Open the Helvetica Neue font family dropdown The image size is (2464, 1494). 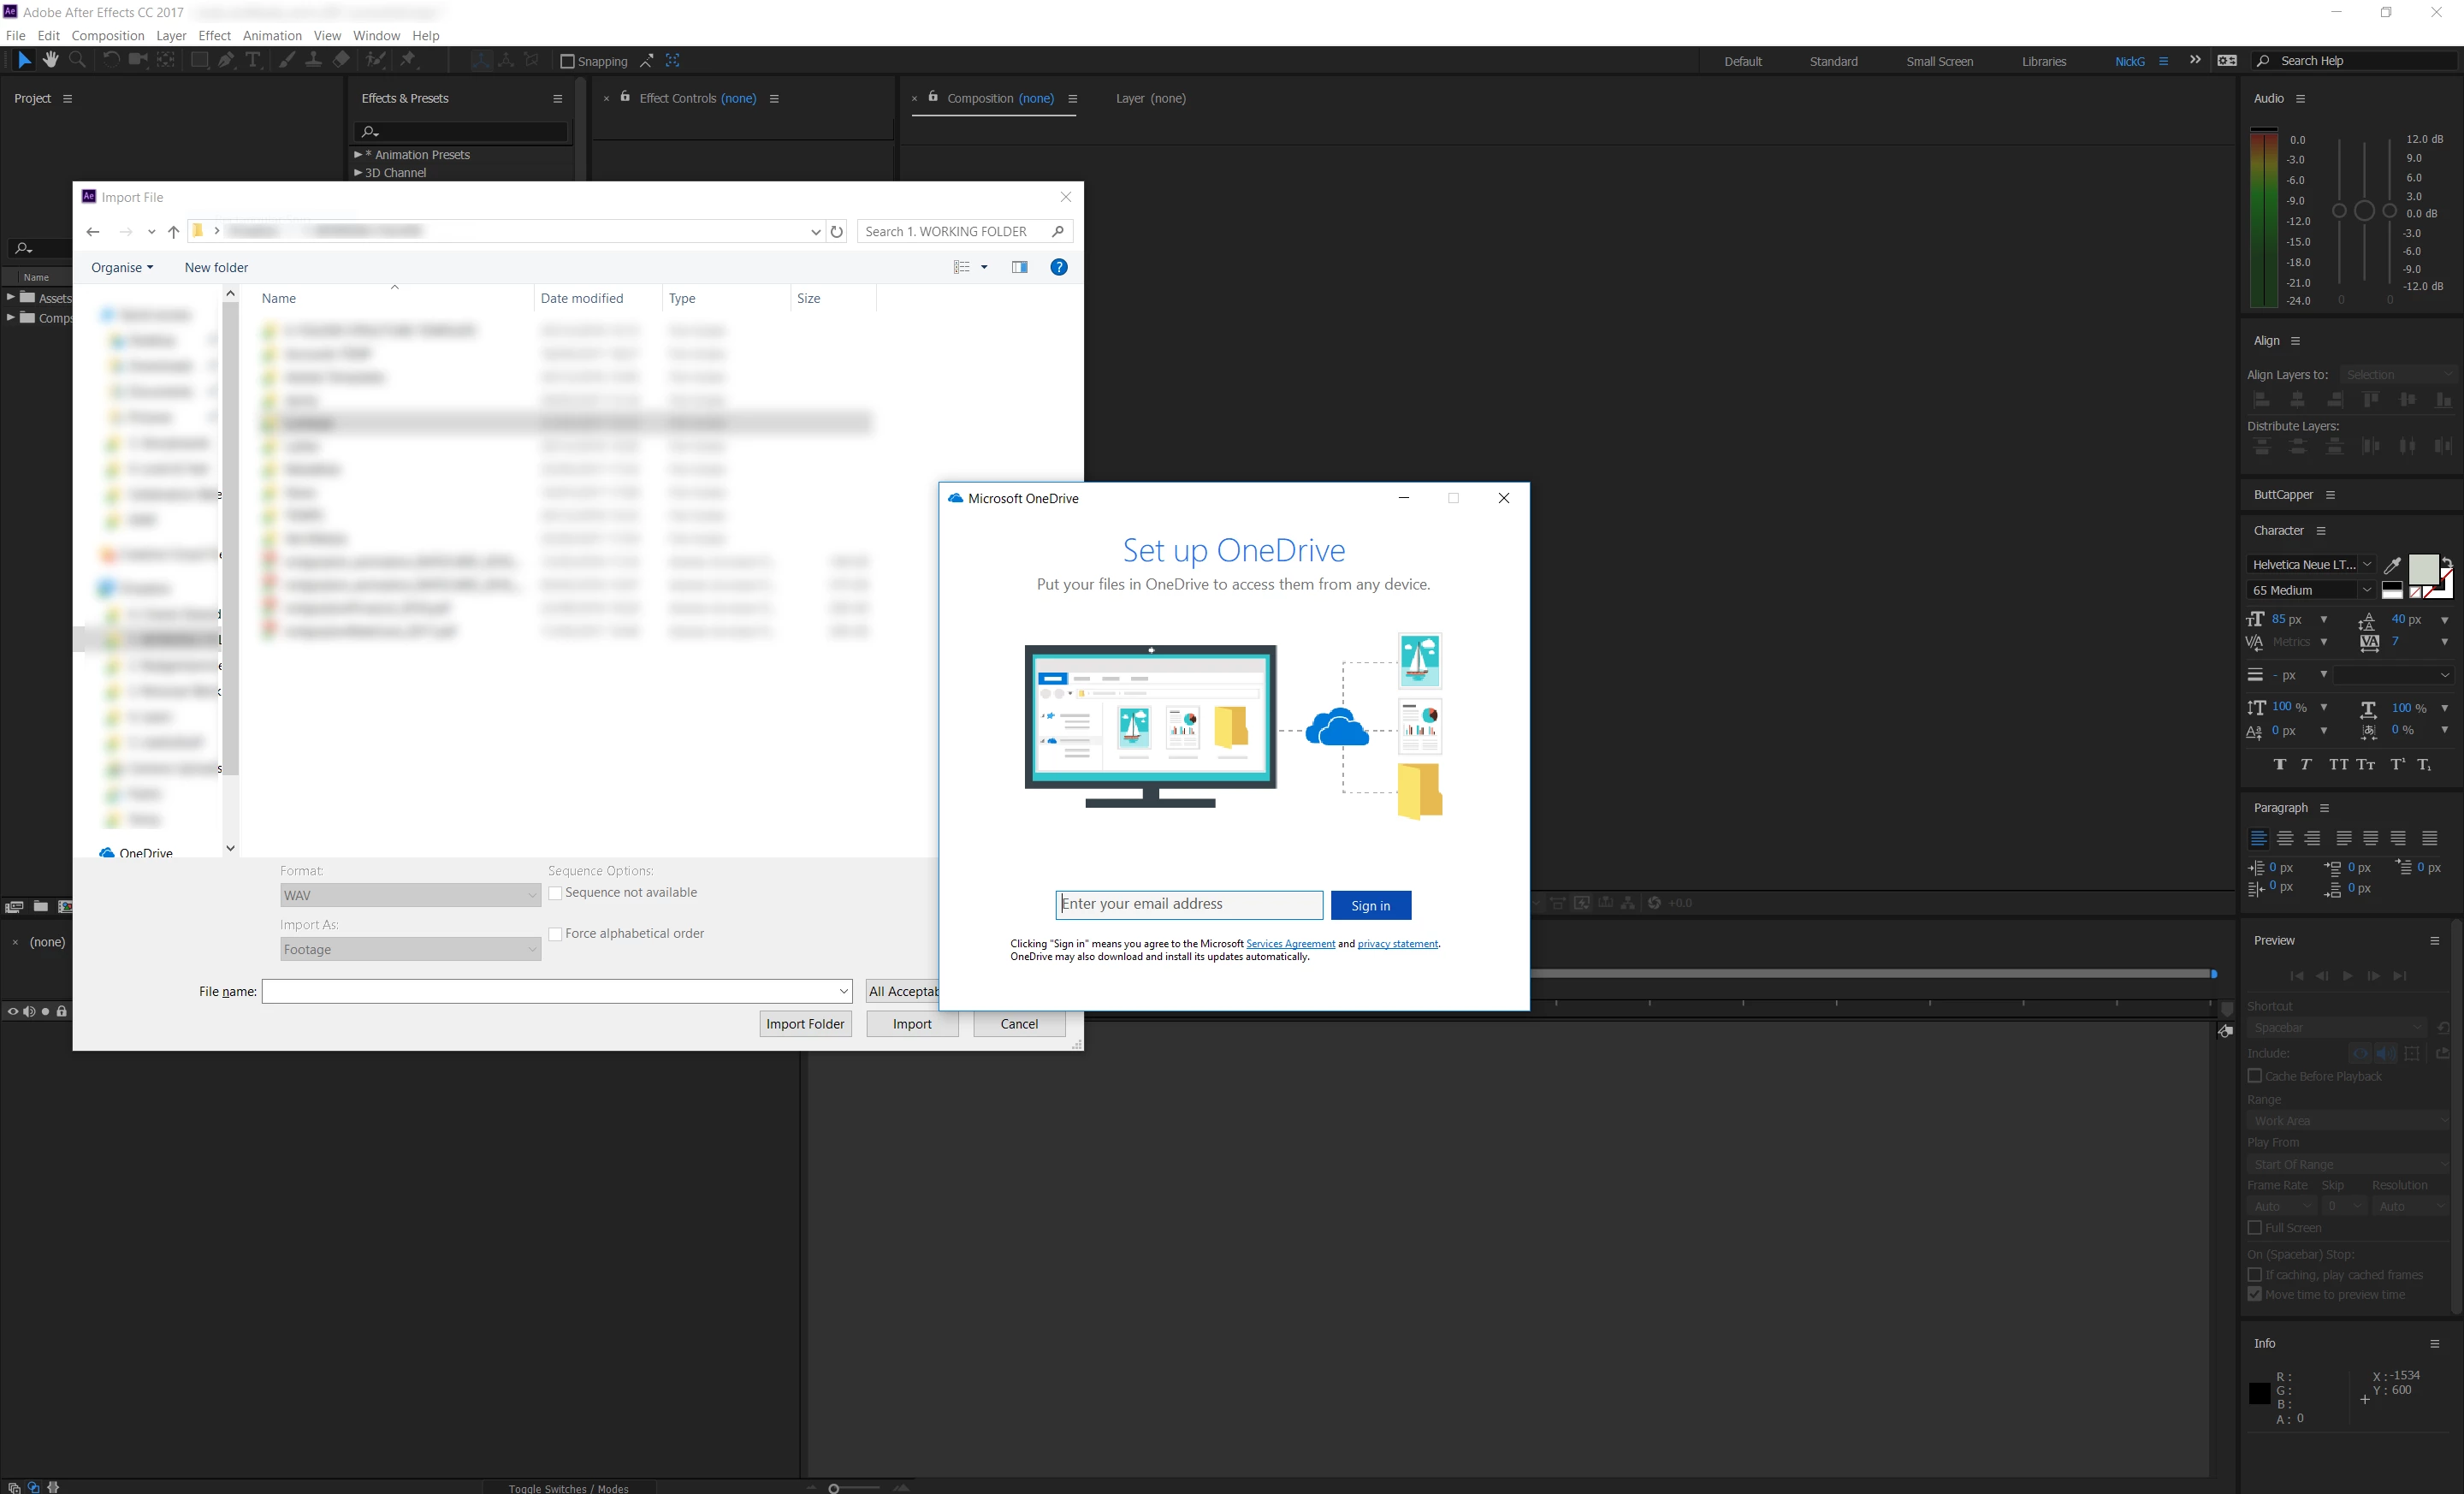click(2367, 564)
